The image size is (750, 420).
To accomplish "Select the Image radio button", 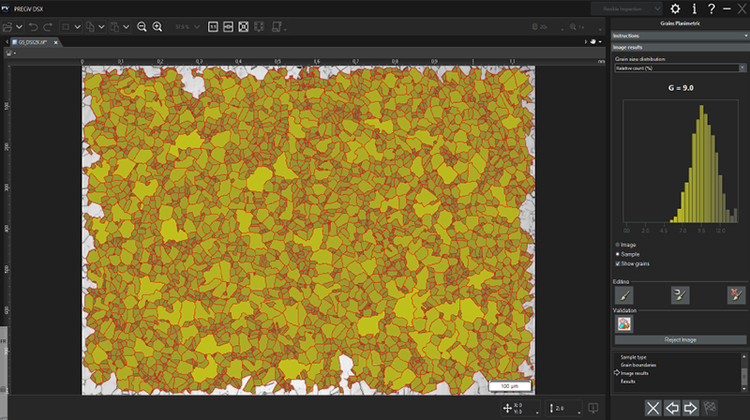I will click(x=617, y=244).
